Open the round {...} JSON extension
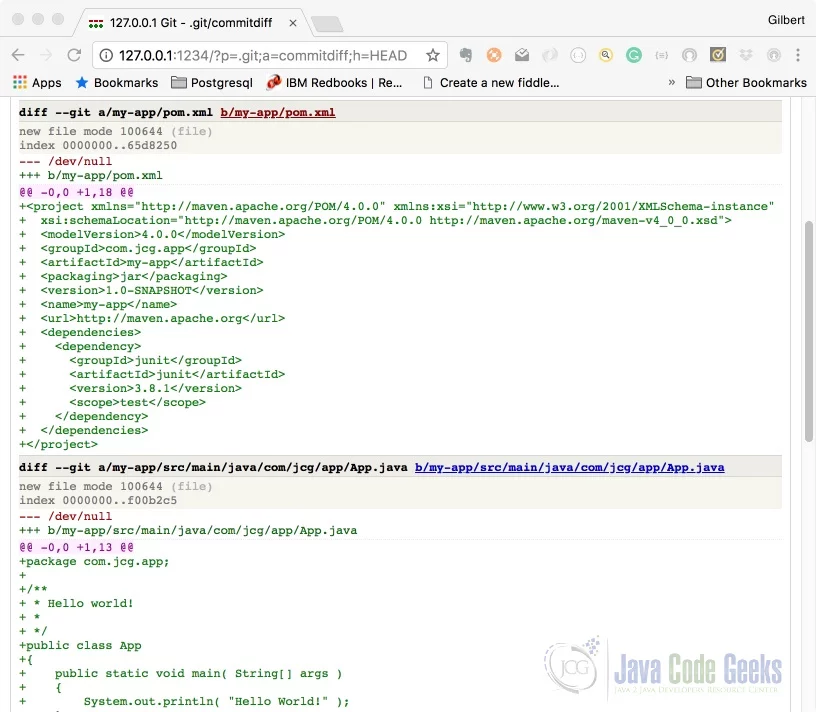The height and width of the screenshot is (712, 816). [578, 55]
